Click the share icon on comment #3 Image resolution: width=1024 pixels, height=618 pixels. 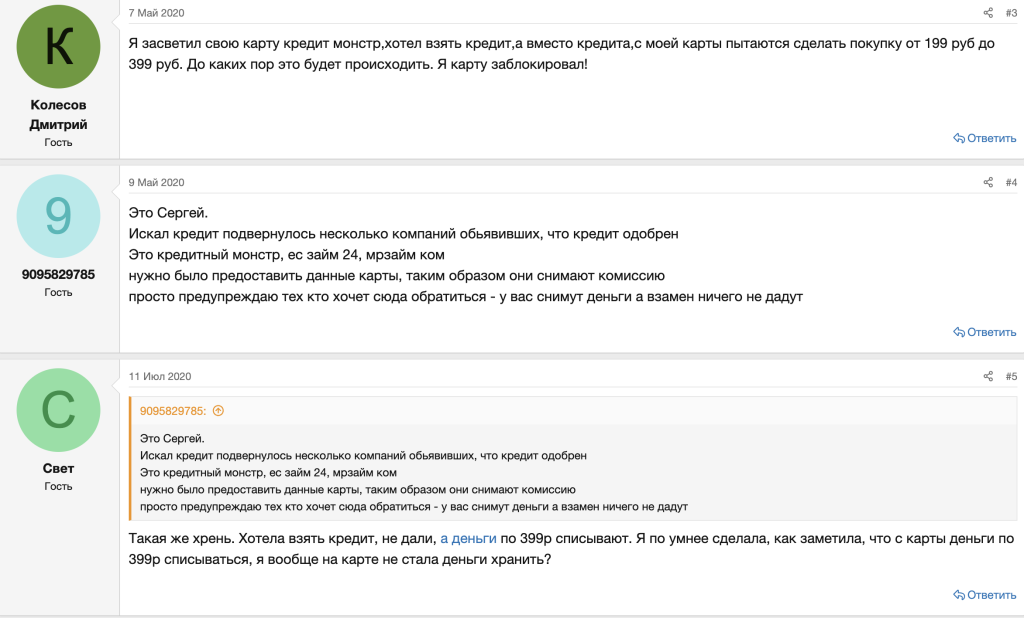click(986, 12)
